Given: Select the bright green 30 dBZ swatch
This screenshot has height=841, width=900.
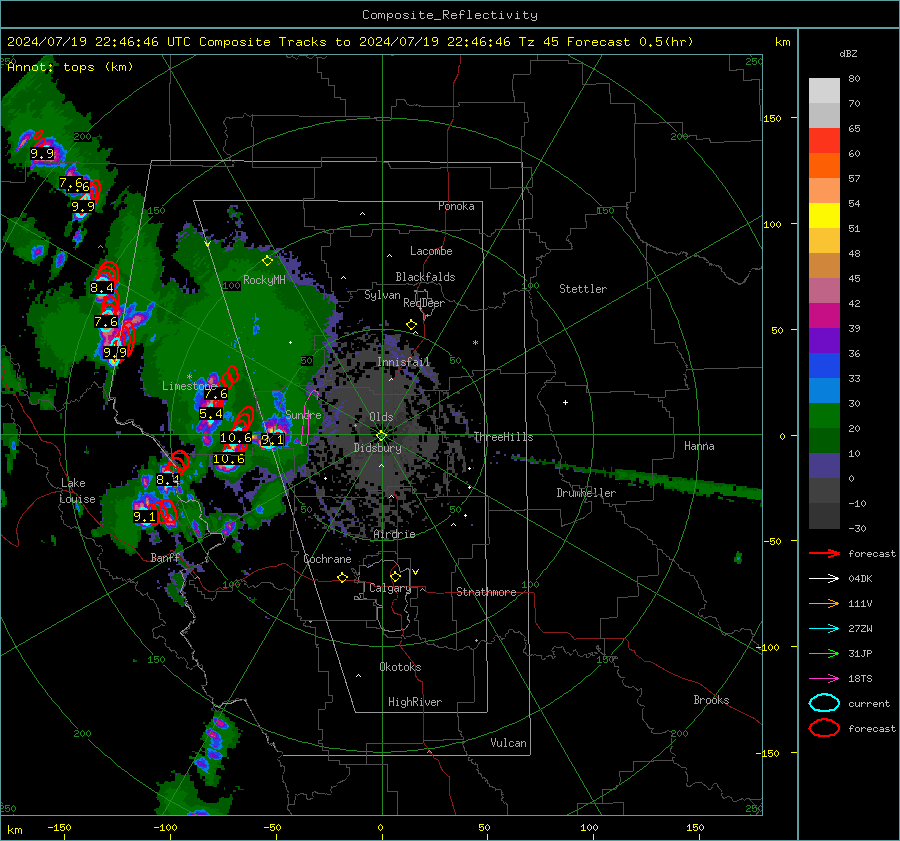Looking at the screenshot, I should [x=824, y=416].
